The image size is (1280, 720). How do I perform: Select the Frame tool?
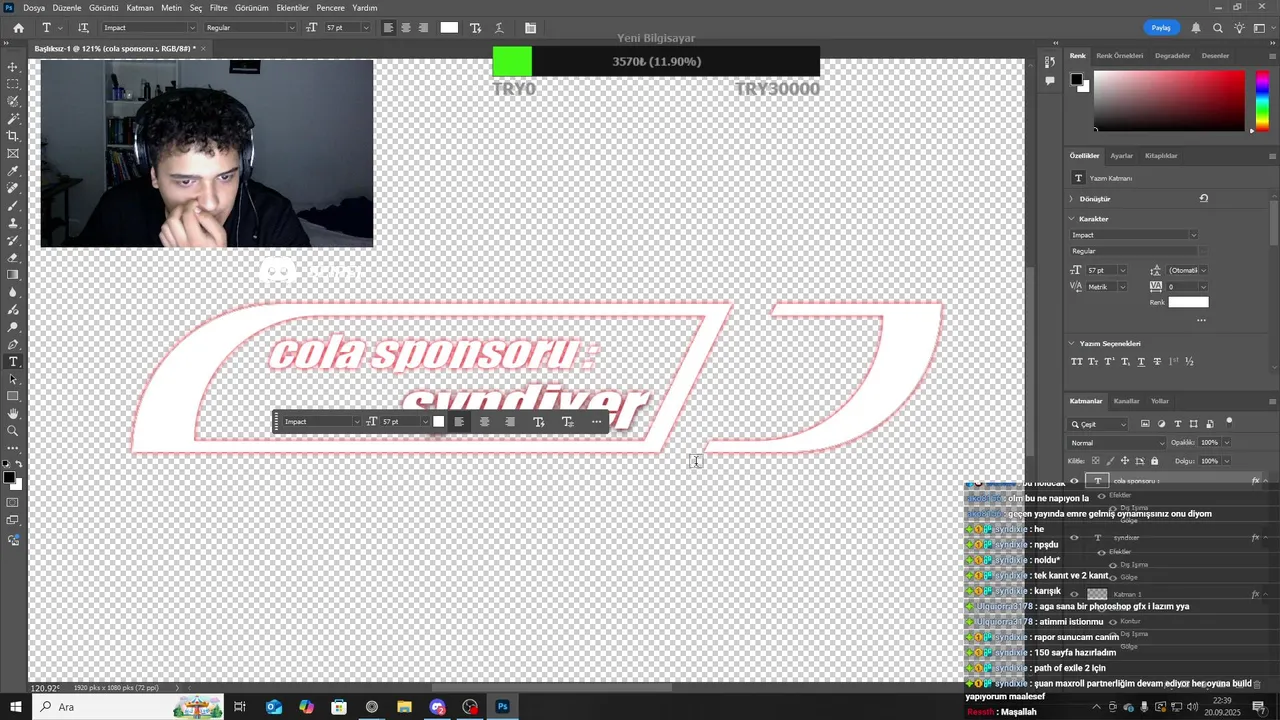point(13,153)
